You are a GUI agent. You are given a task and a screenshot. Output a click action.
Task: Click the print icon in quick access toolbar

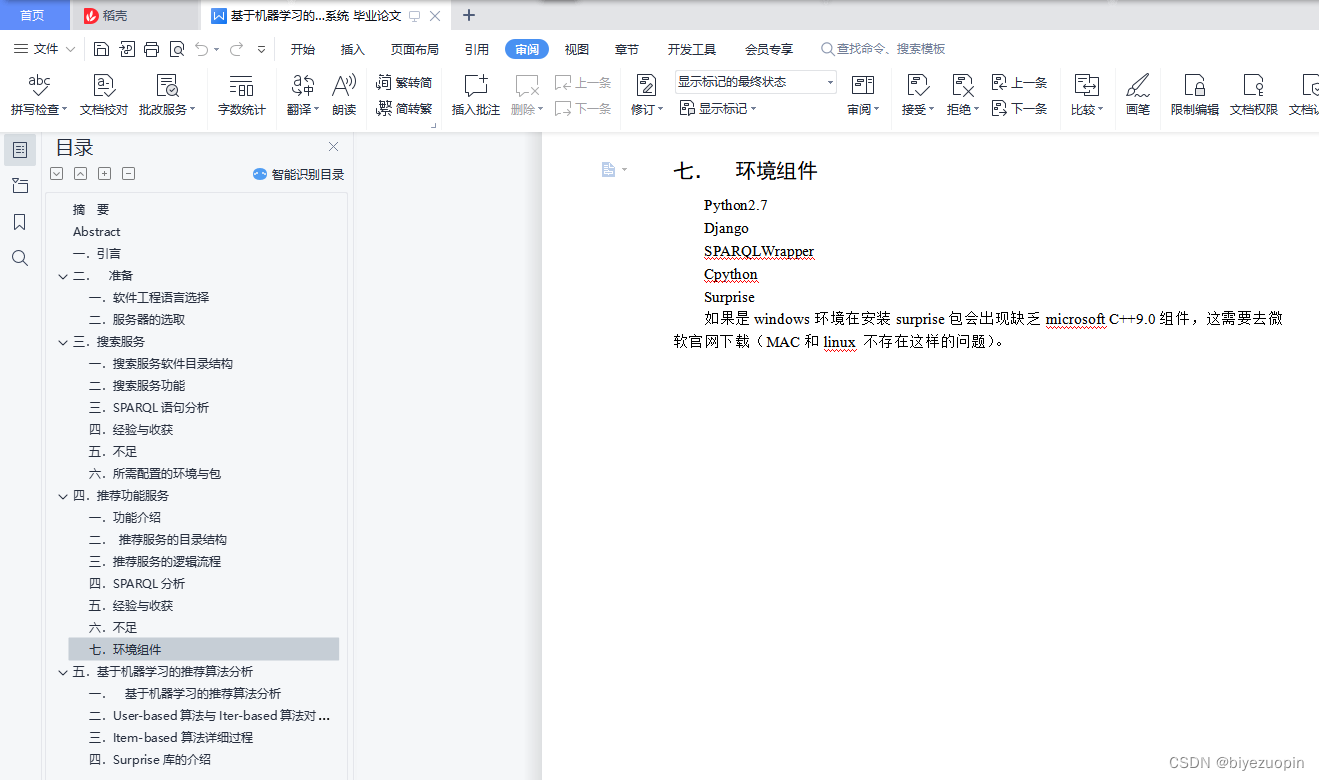pos(151,48)
